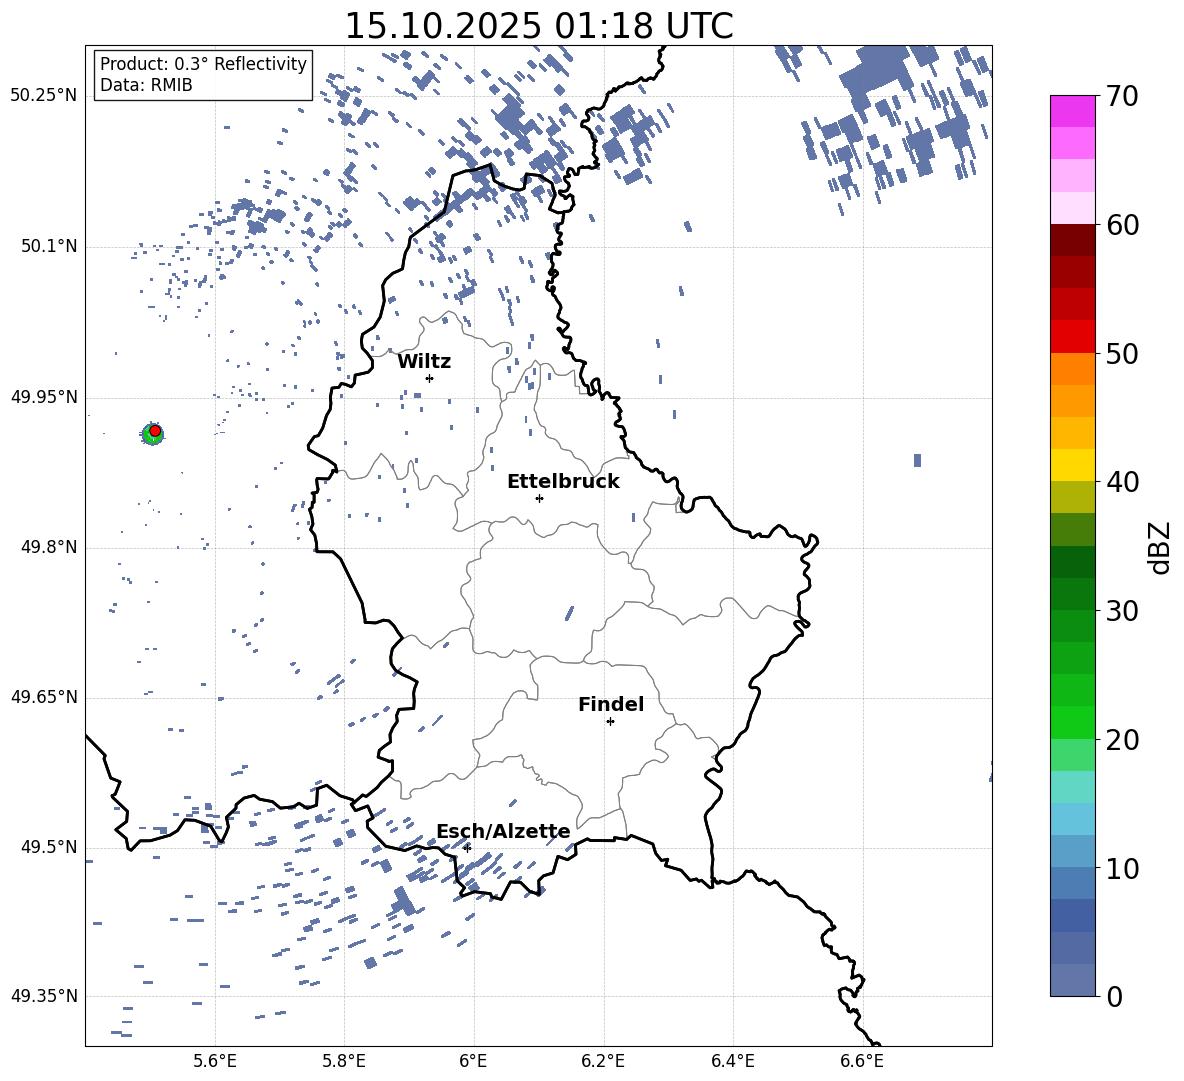Viewport: 1184px width, 1081px height.
Task: Click the Esch/Alzette station label
Action: pyautogui.click(x=504, y=832)
